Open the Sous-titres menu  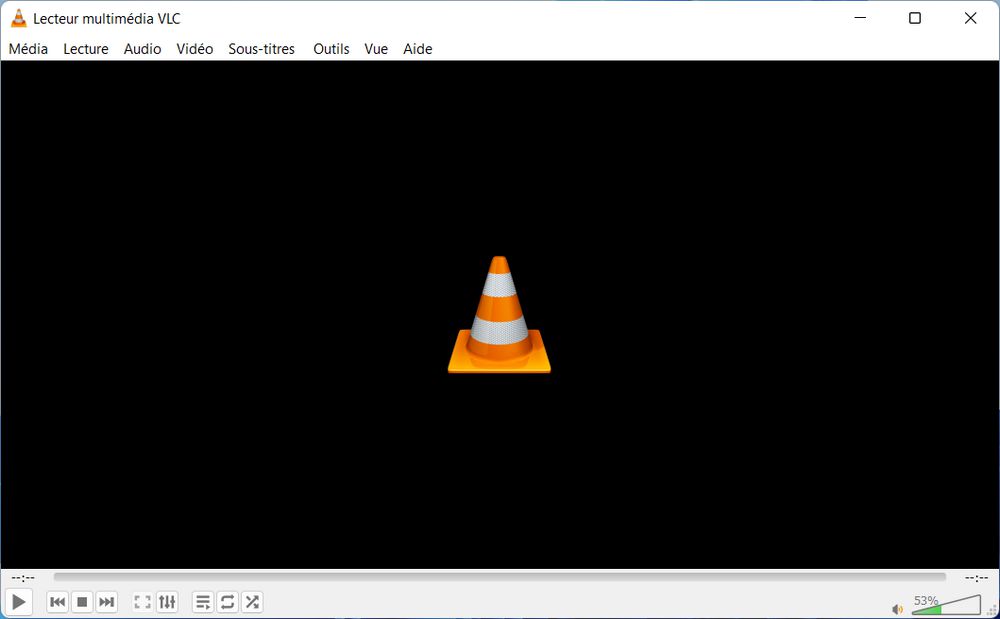point(261,49)
